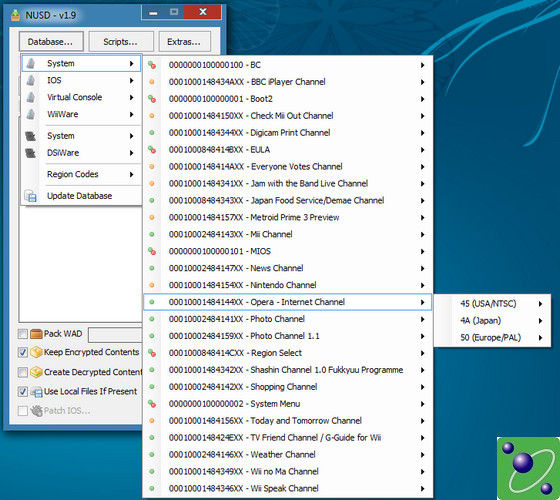Click the orange dot beside BBC iPlayer Channel
Screen dimensions: 560x500
point(152,82)
